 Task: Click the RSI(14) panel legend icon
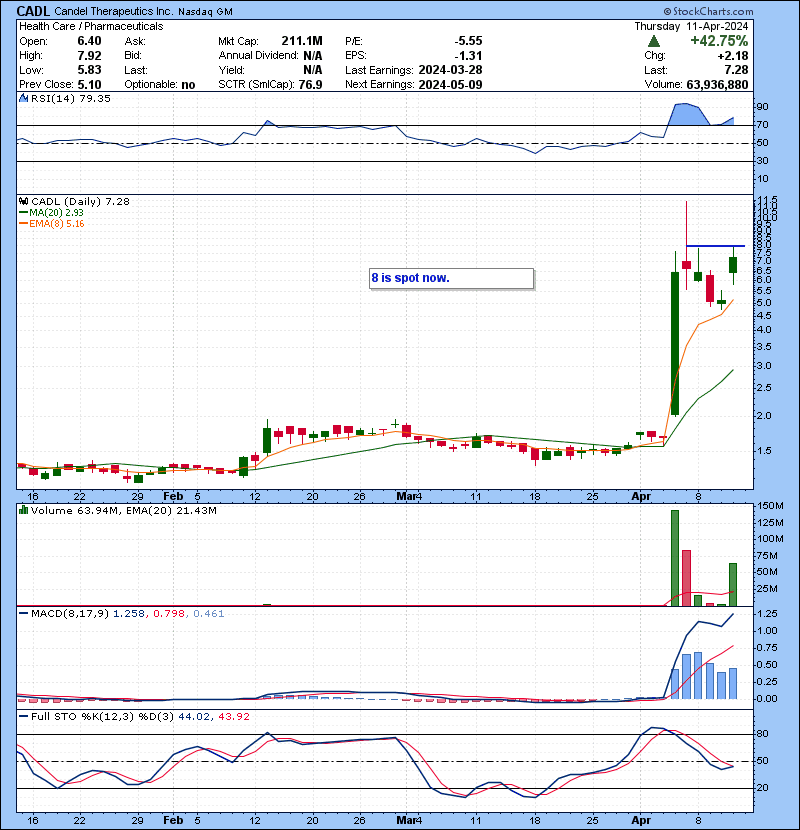pos(23,98)
